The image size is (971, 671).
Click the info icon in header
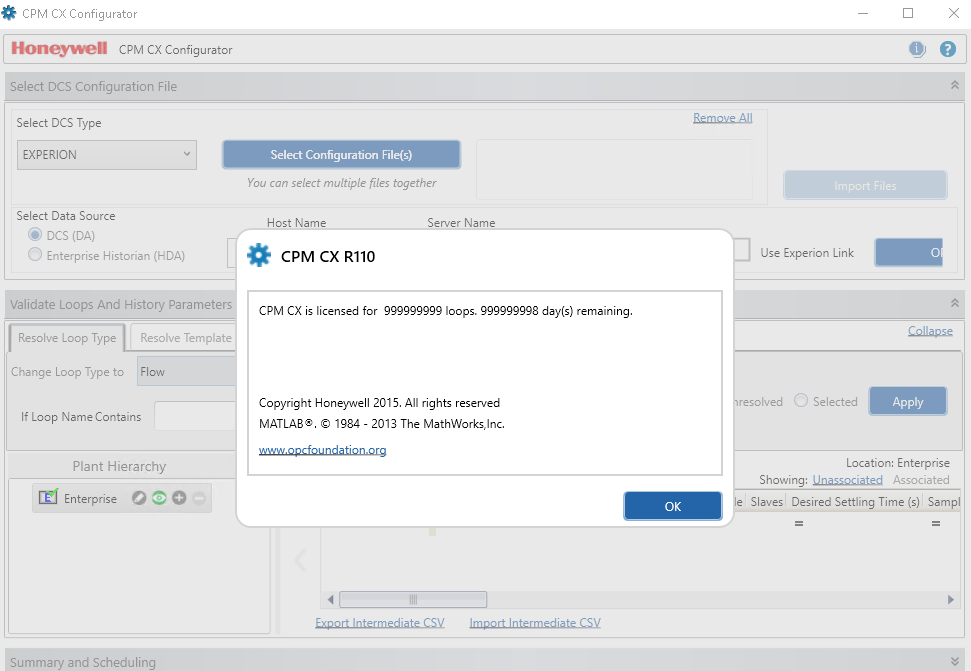click(x=917, y=49)
